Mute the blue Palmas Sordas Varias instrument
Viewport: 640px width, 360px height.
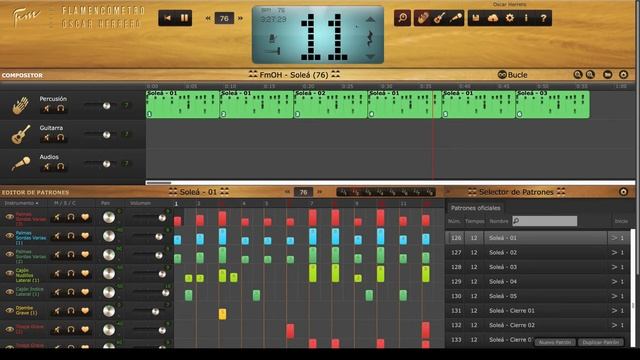point(57,236)
